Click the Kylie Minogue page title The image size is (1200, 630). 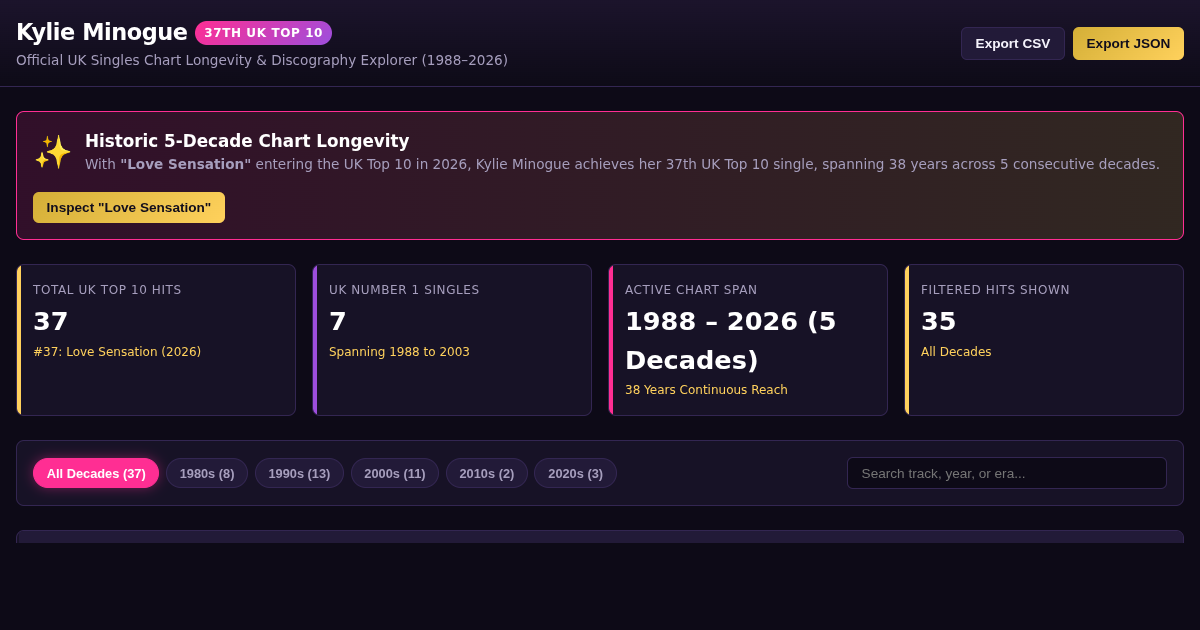[102, 32]
